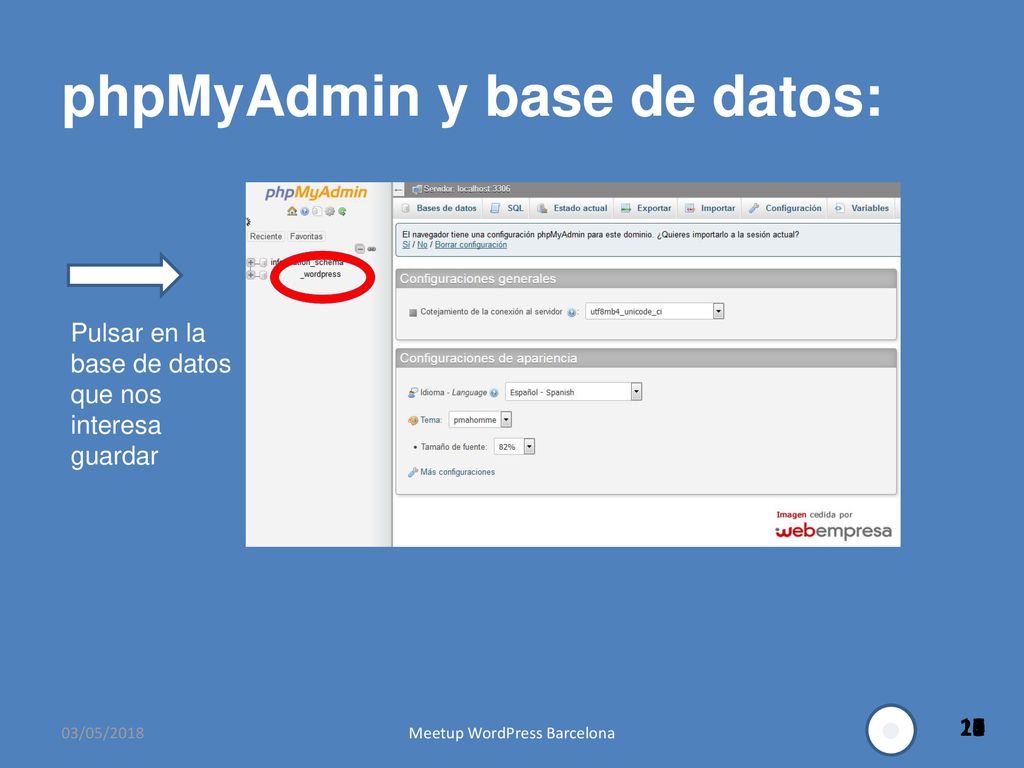Go to the Importar tab
Screen dimensions: 1024x768
[710, 208]
